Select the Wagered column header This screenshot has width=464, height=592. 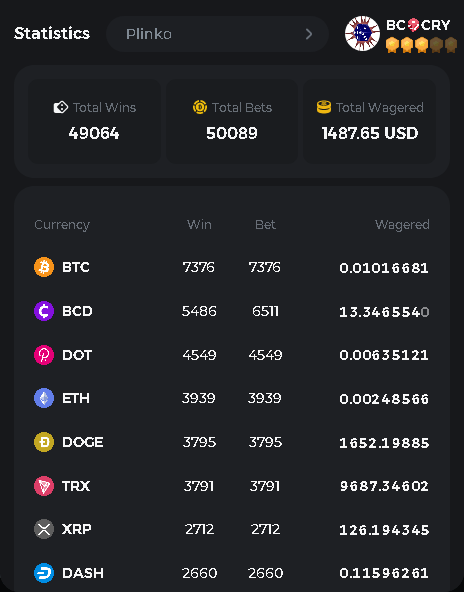(x=402, y=225)
